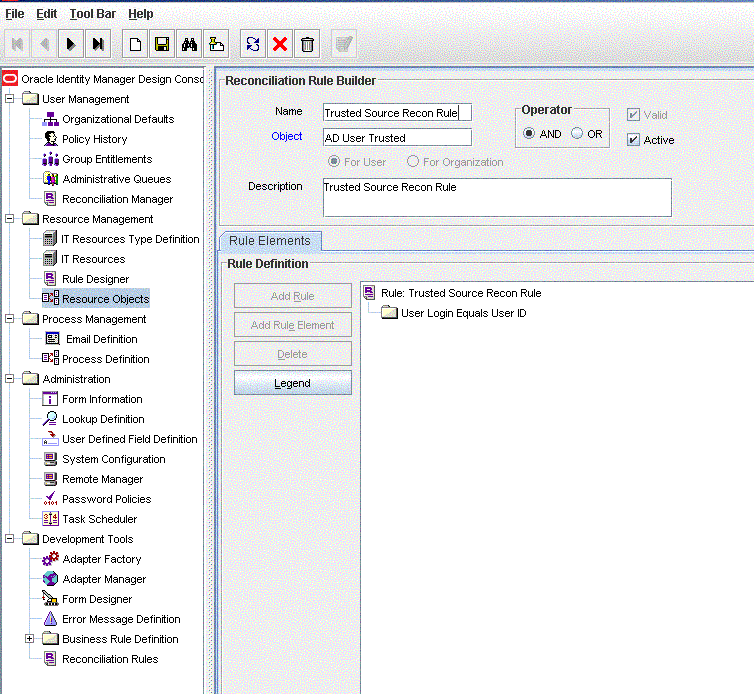The width and height of the screenshot is (754, 694).
Task: Click the Add Rule button
Action: 292,296
